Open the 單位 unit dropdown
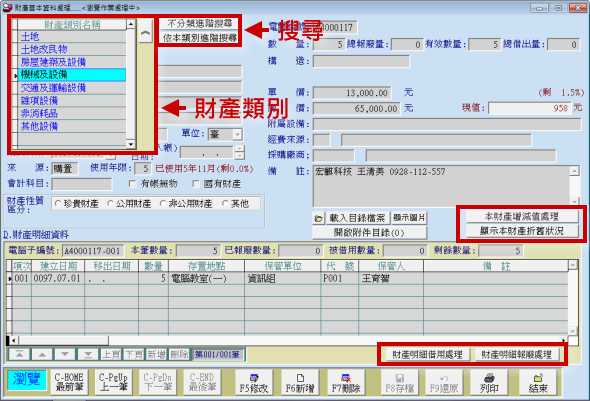The width and height of the screenshot is (590, 401). pos(237,134)
